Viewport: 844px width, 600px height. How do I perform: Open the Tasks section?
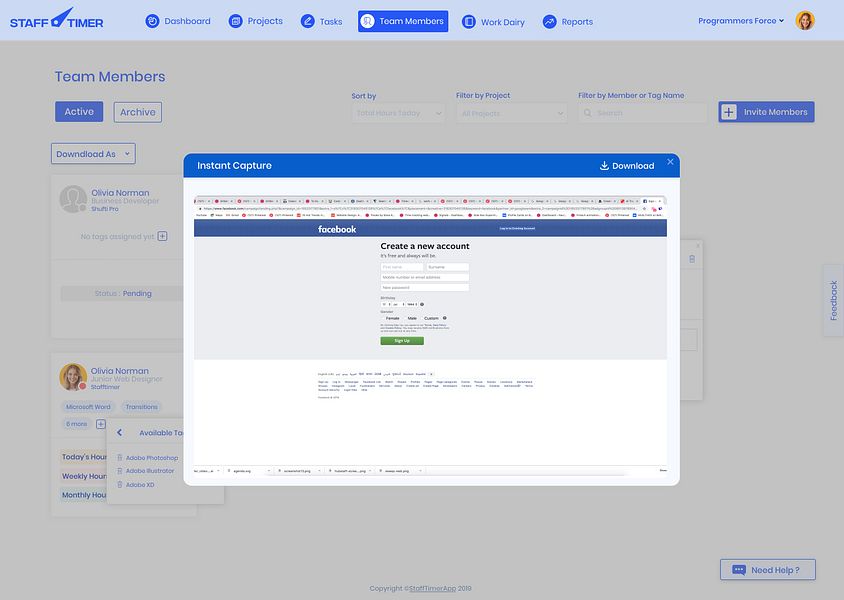click(x=321, y=22)
